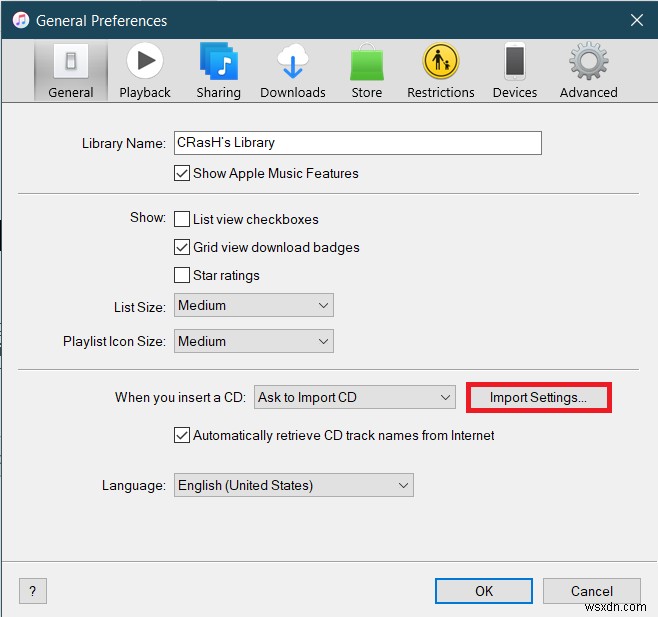Open the General preferences pane
Screen dimensions: 658x617
[70, 71]
